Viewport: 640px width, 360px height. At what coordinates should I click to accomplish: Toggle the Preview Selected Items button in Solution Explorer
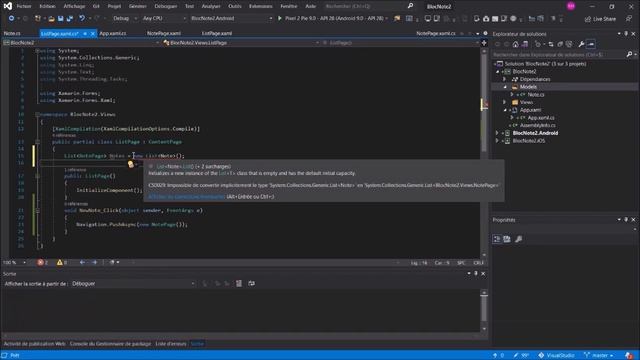pos(591,44)
